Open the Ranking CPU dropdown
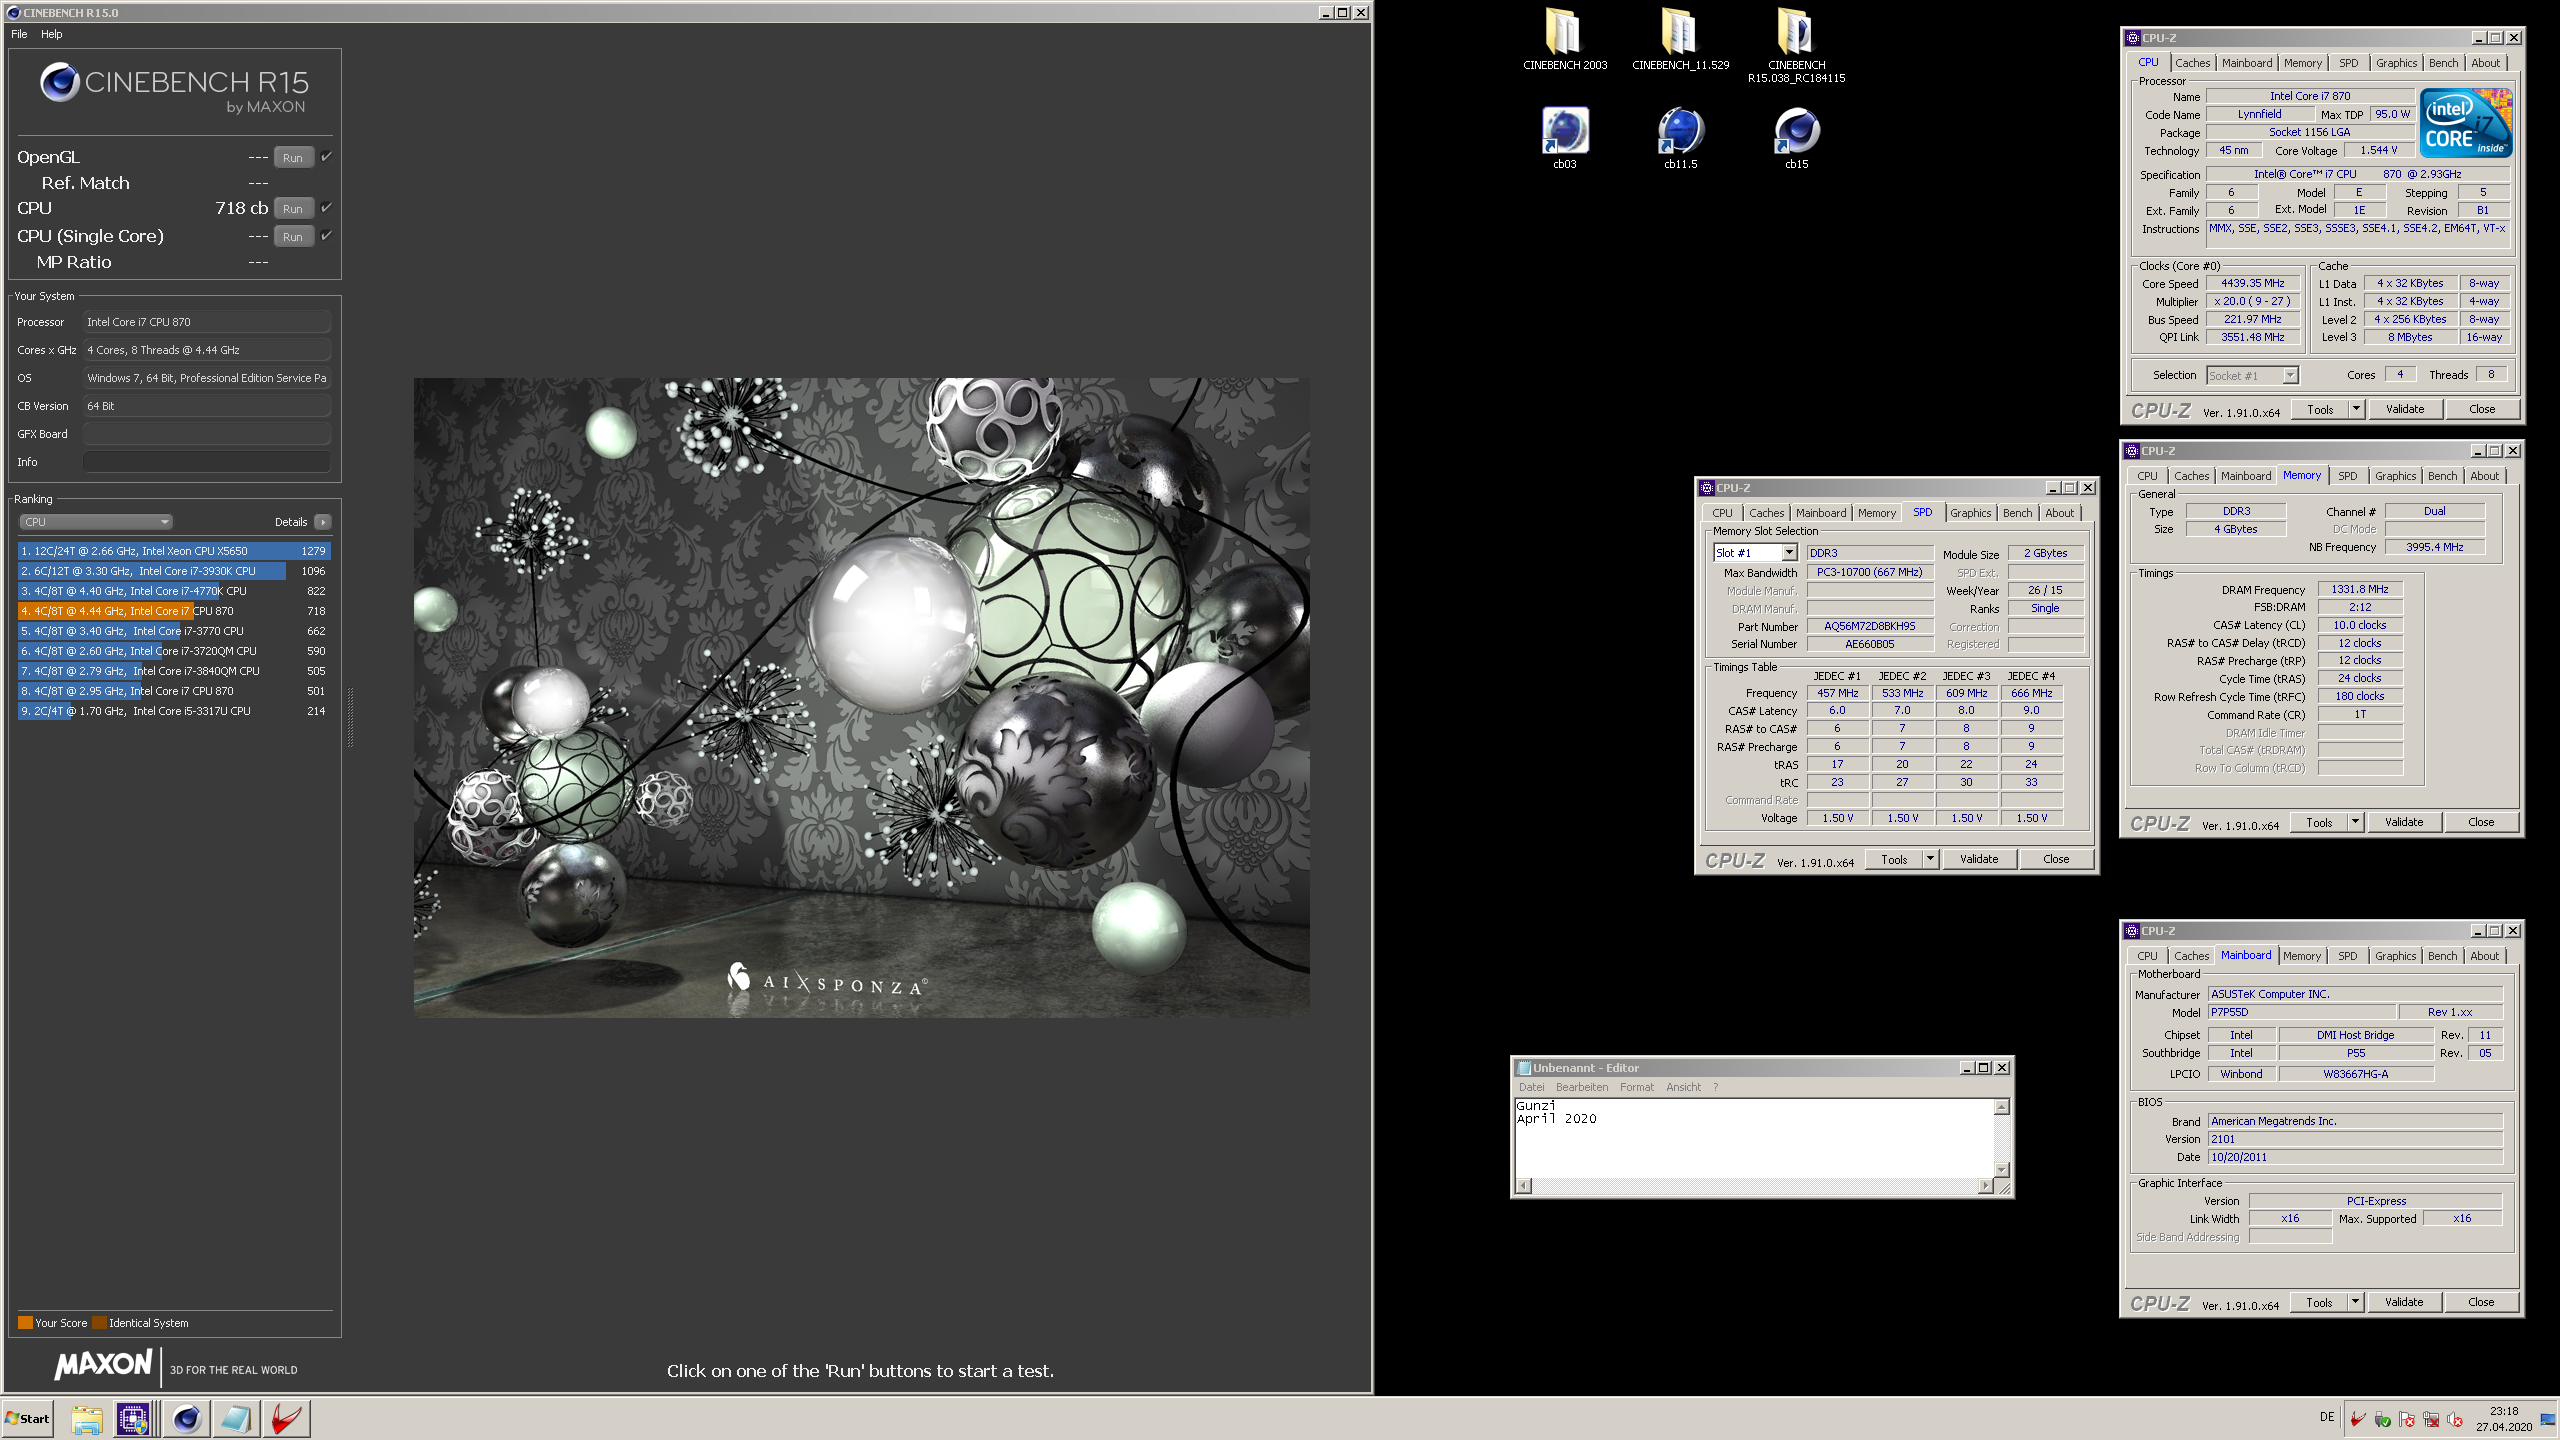This screenshot has width=2560, height=1440. click(x=96, y=522)
